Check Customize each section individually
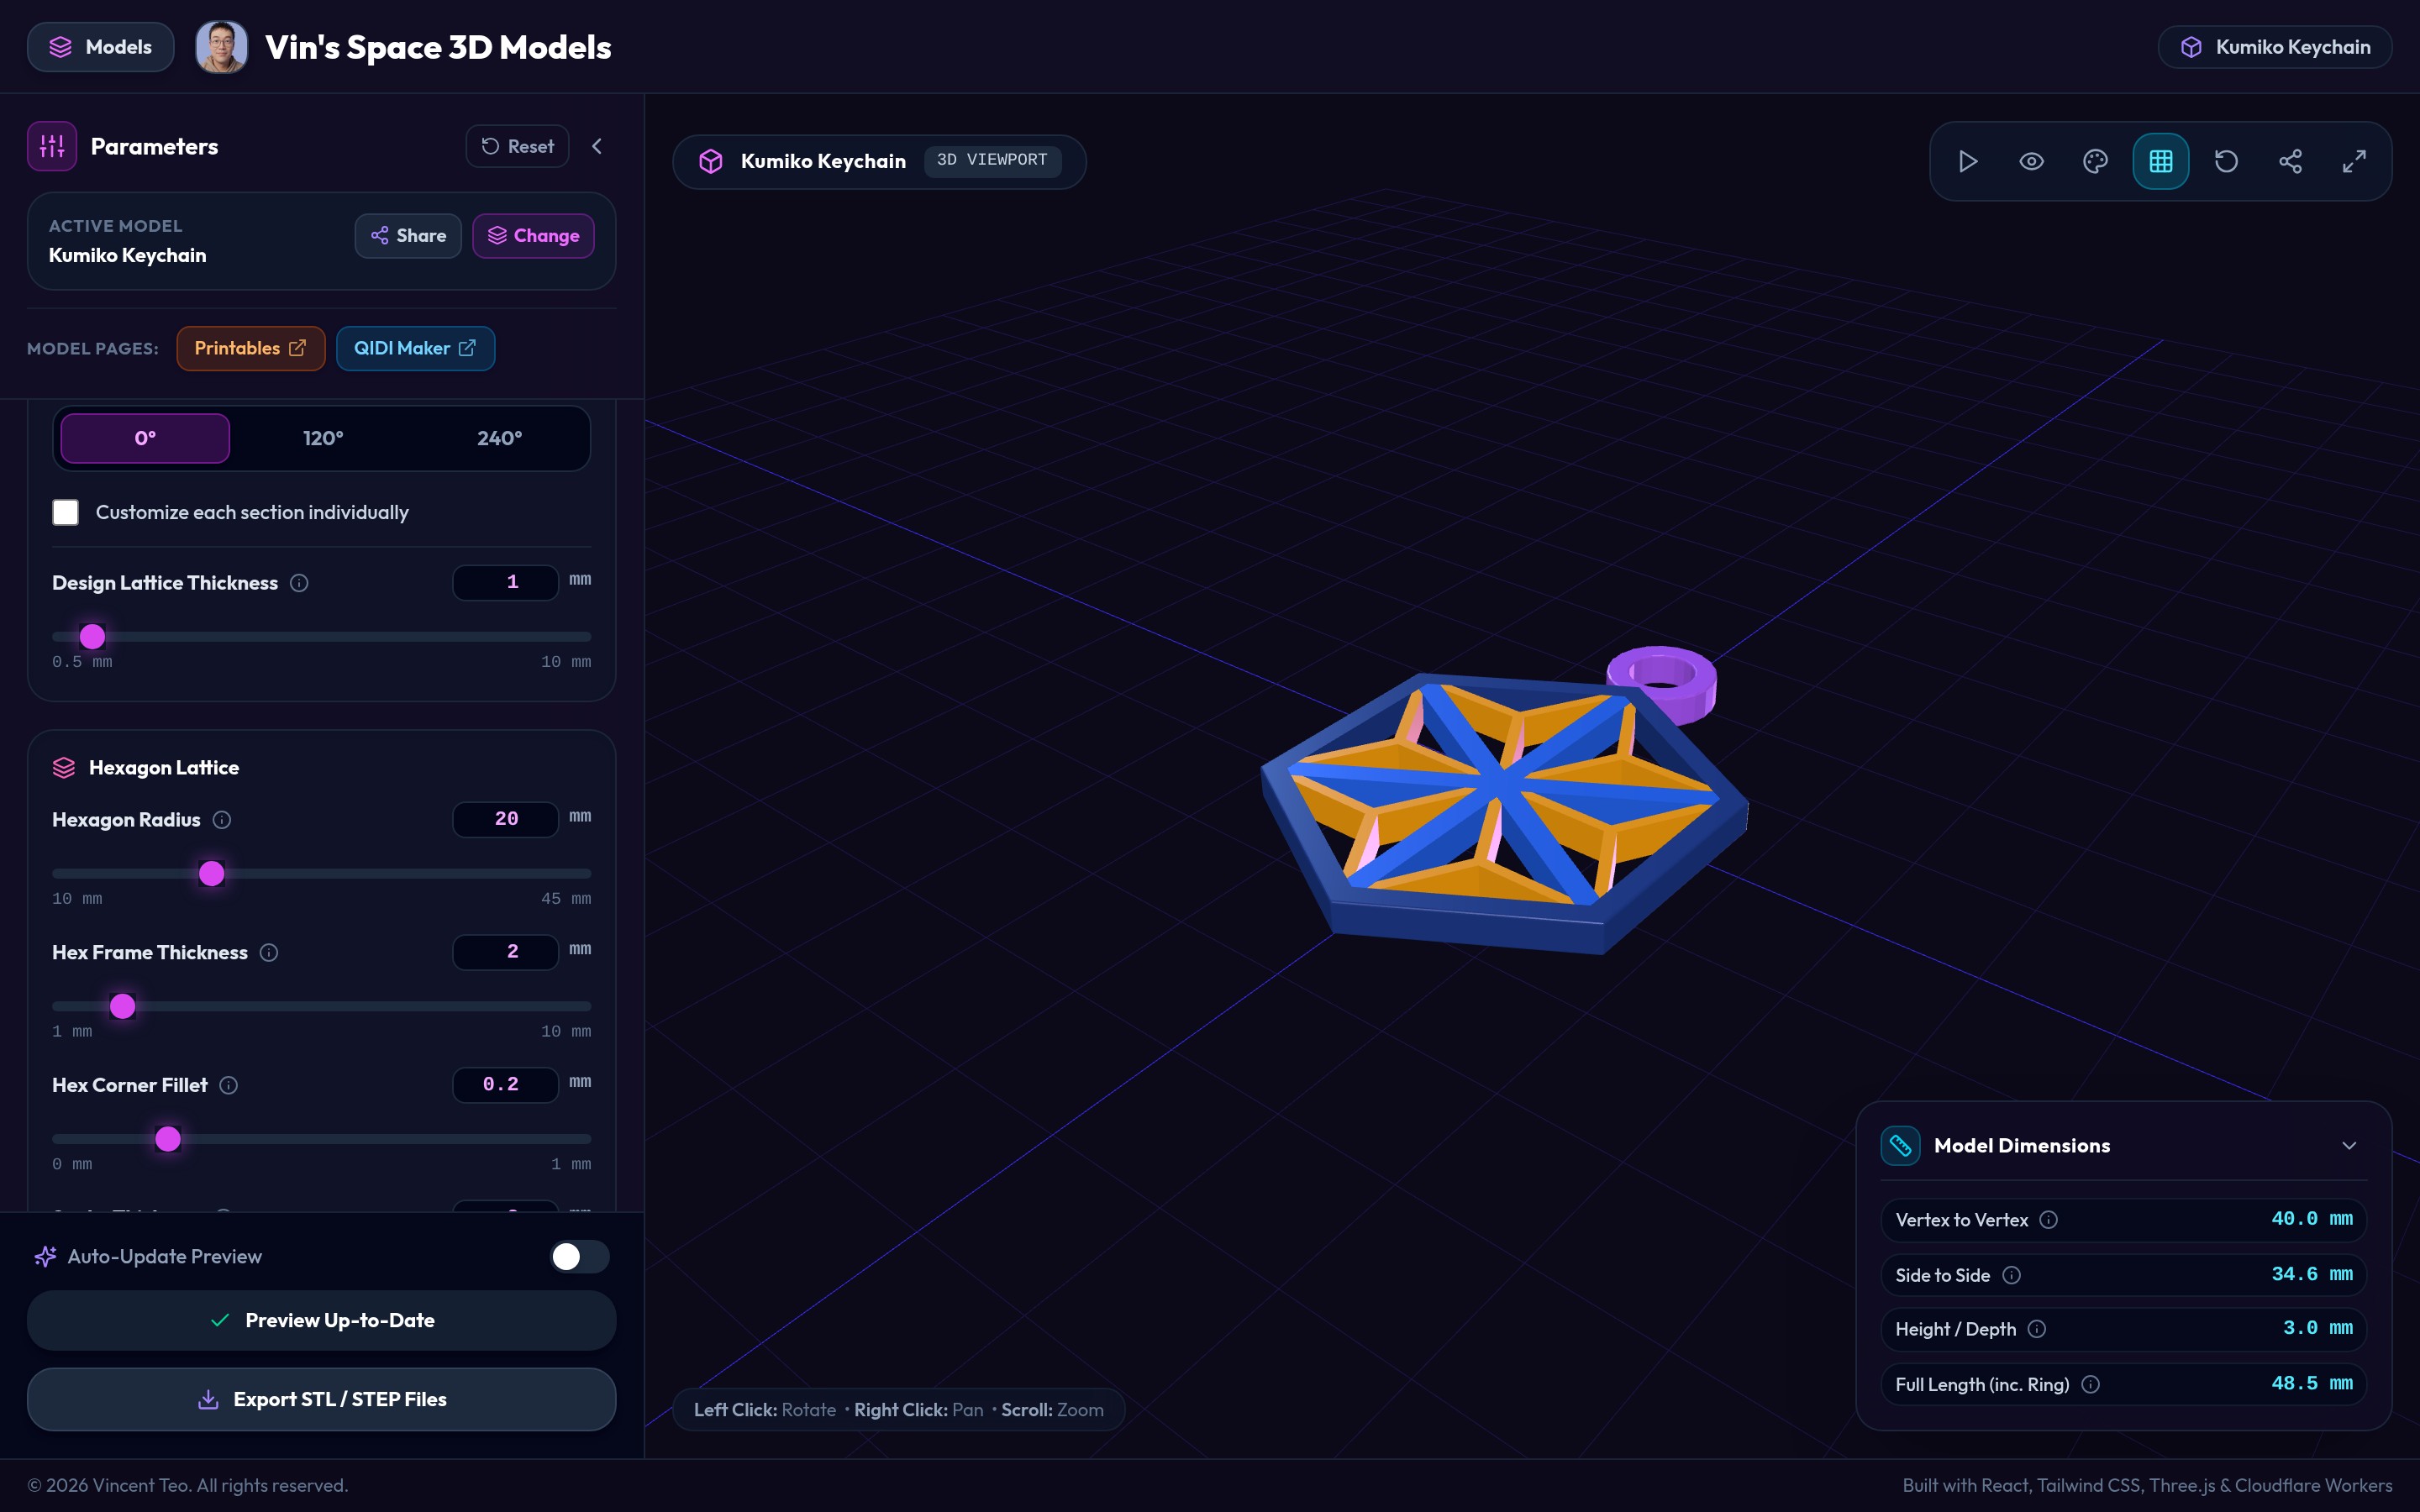The height and width of the screenshot is (1512, 2420). click(66, 512)
